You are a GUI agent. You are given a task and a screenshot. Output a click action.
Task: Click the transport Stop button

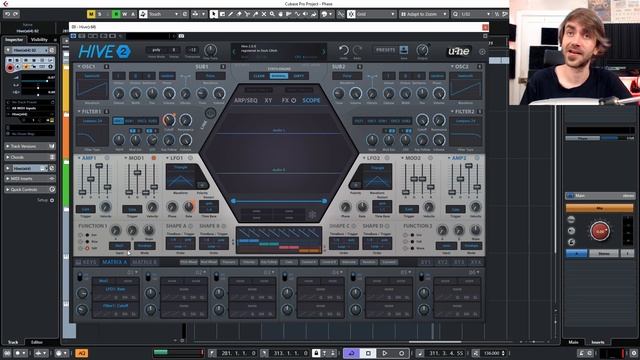(x=368, y=353)
